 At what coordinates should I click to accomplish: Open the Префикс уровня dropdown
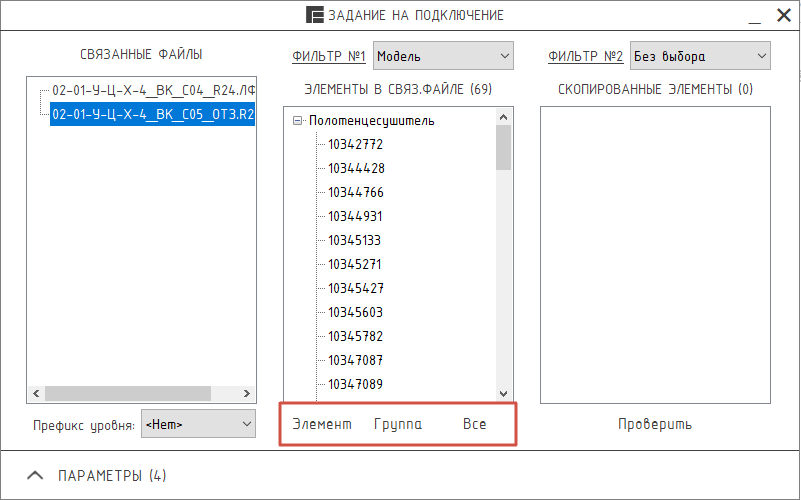pos(198,424)
